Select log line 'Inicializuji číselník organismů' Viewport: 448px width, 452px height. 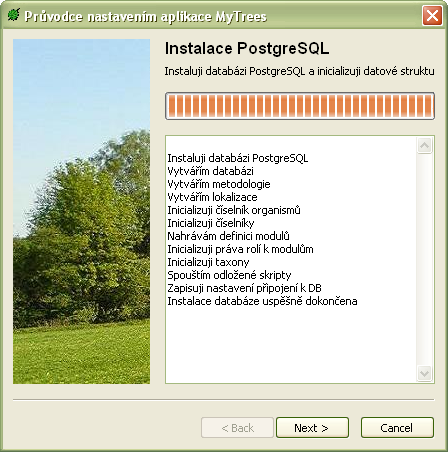point(234,210)
